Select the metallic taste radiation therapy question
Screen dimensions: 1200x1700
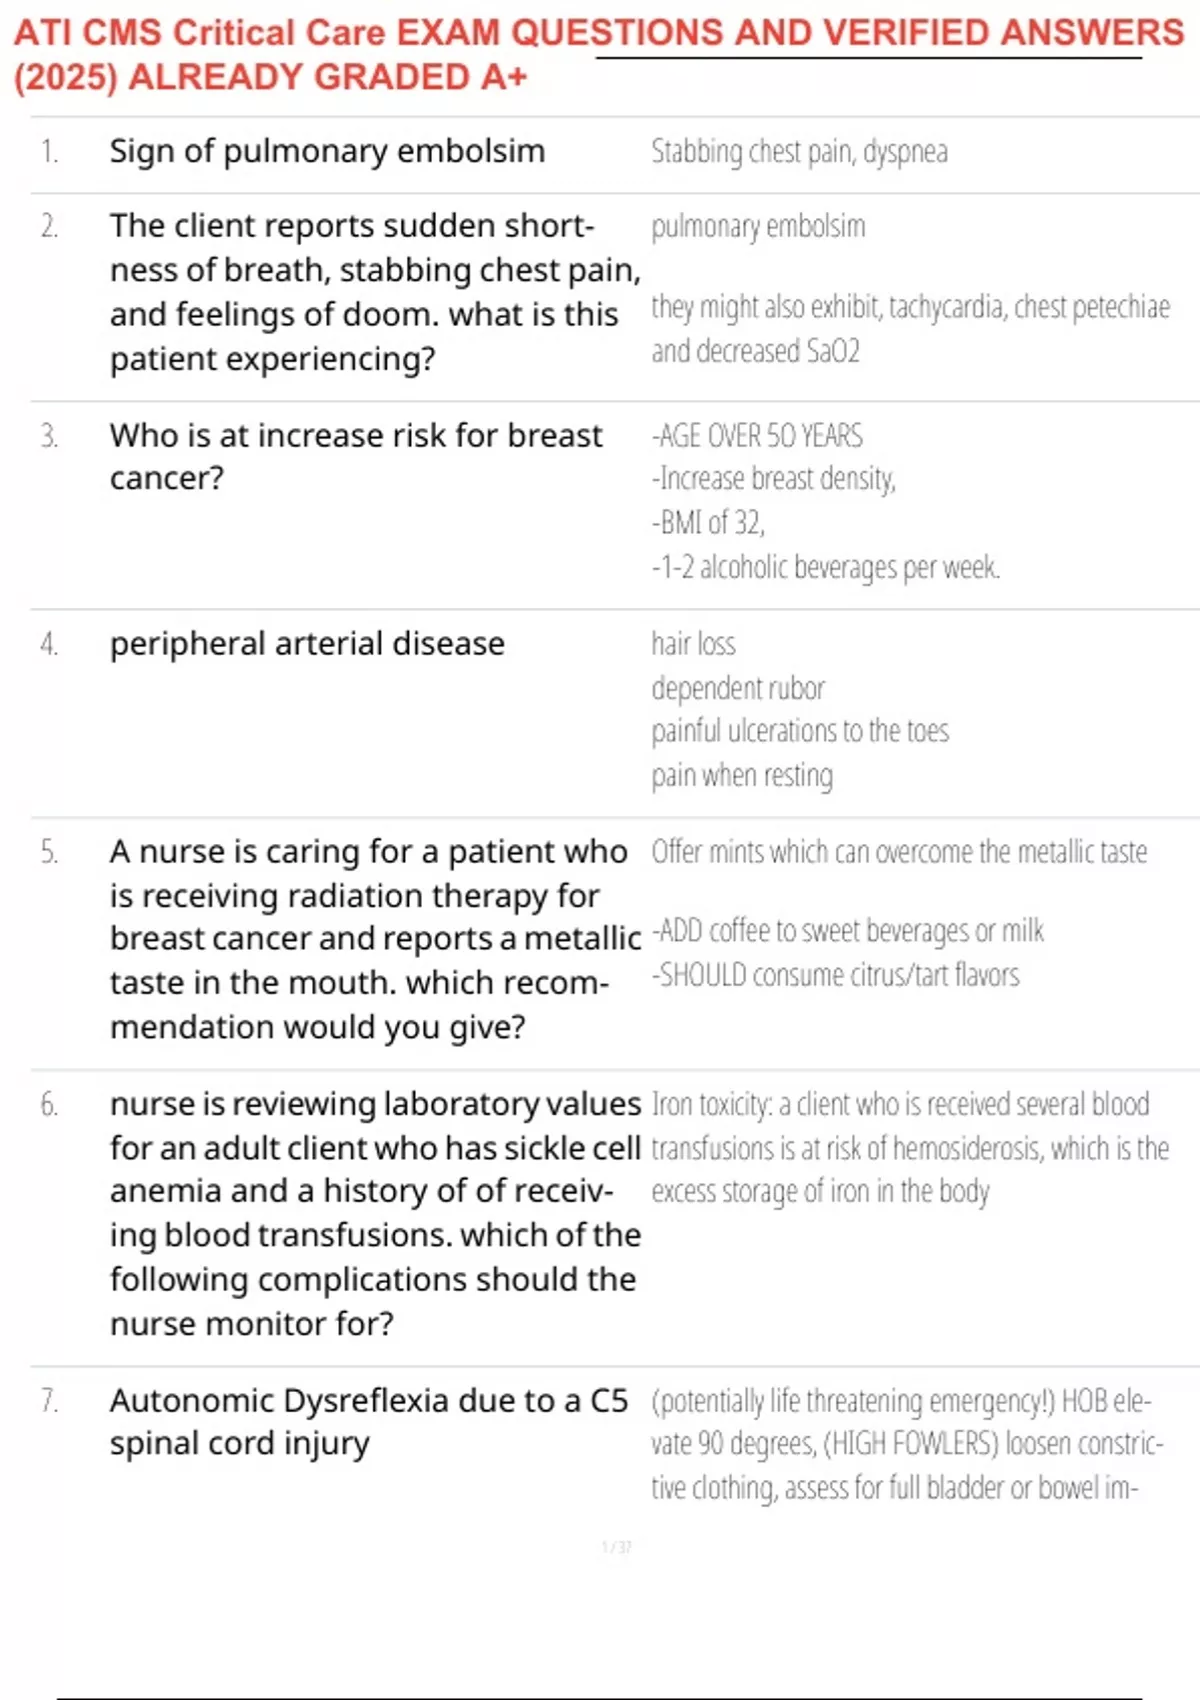tap(375, 939)
